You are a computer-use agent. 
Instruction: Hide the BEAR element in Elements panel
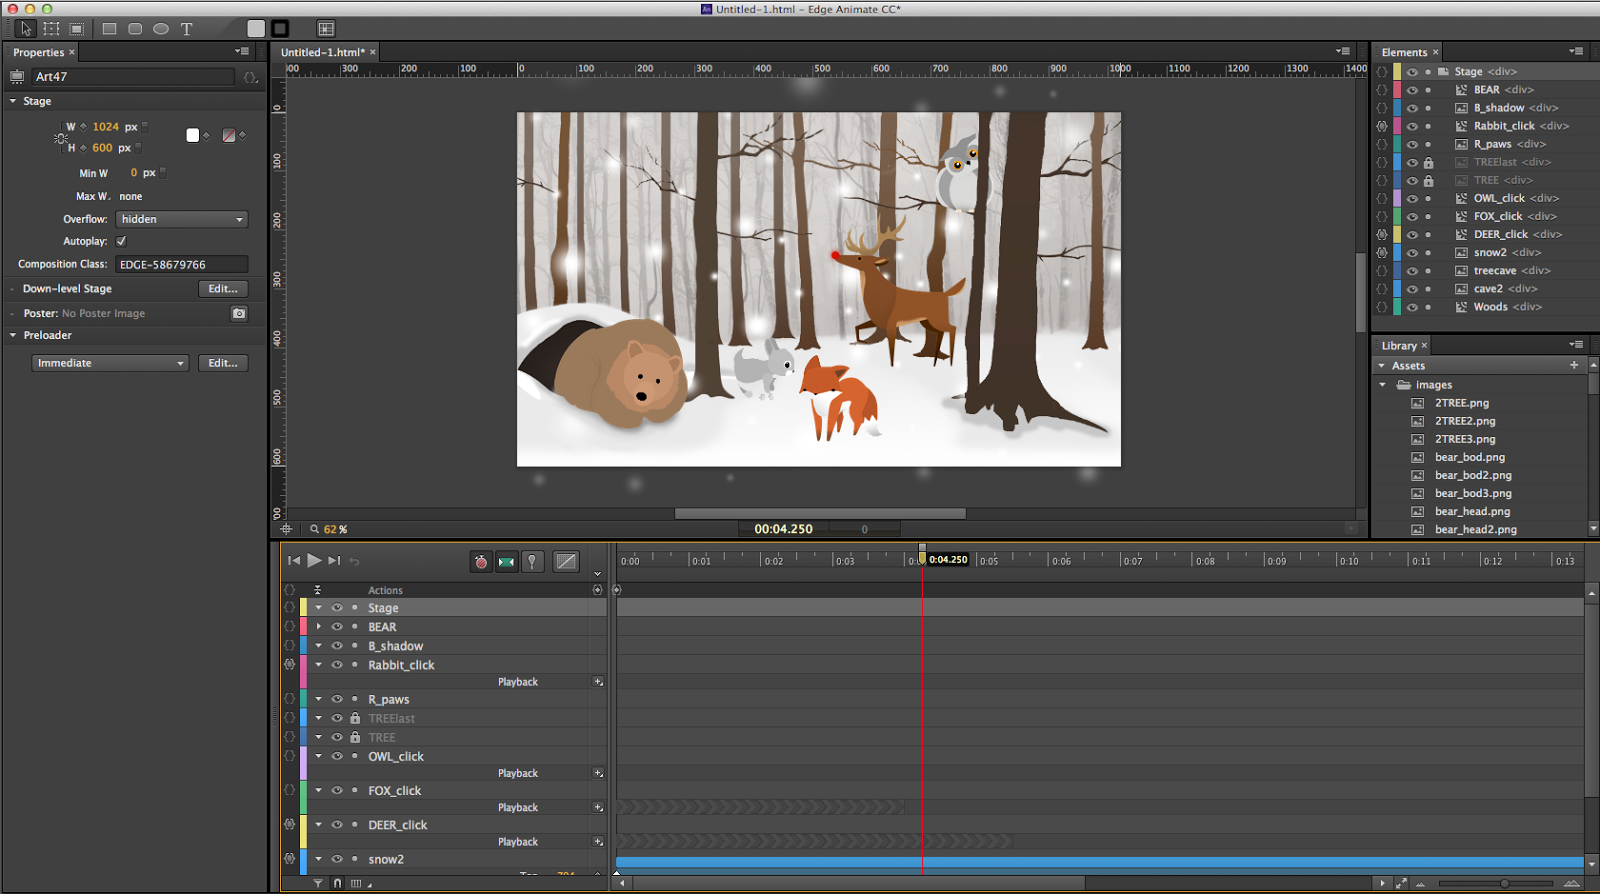pyautogui.click(x=1412, y=90)
